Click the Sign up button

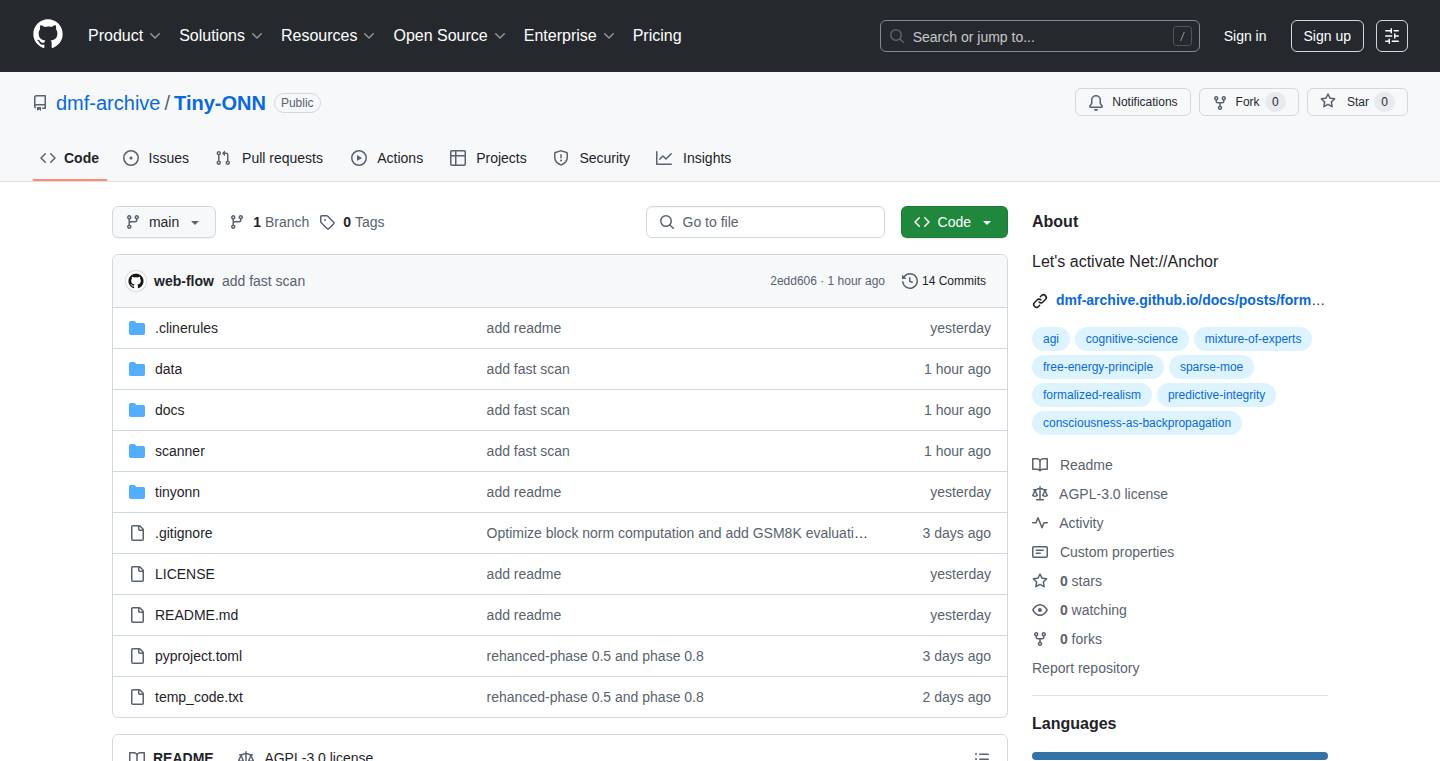click(x=1327, y=36)
